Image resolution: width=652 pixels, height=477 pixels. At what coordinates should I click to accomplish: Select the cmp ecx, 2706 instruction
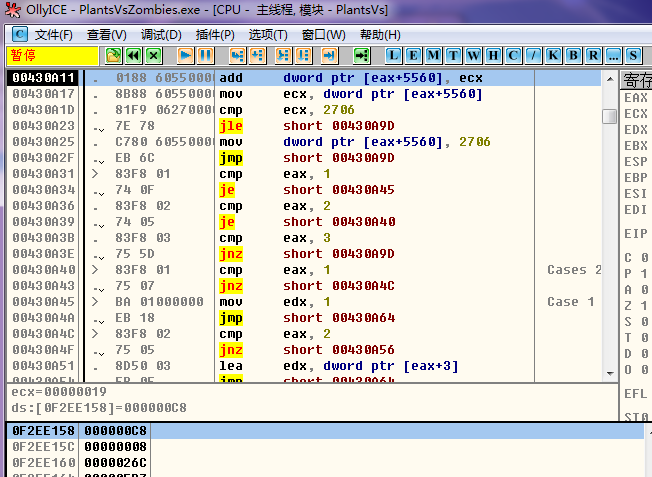coord(287,110)
